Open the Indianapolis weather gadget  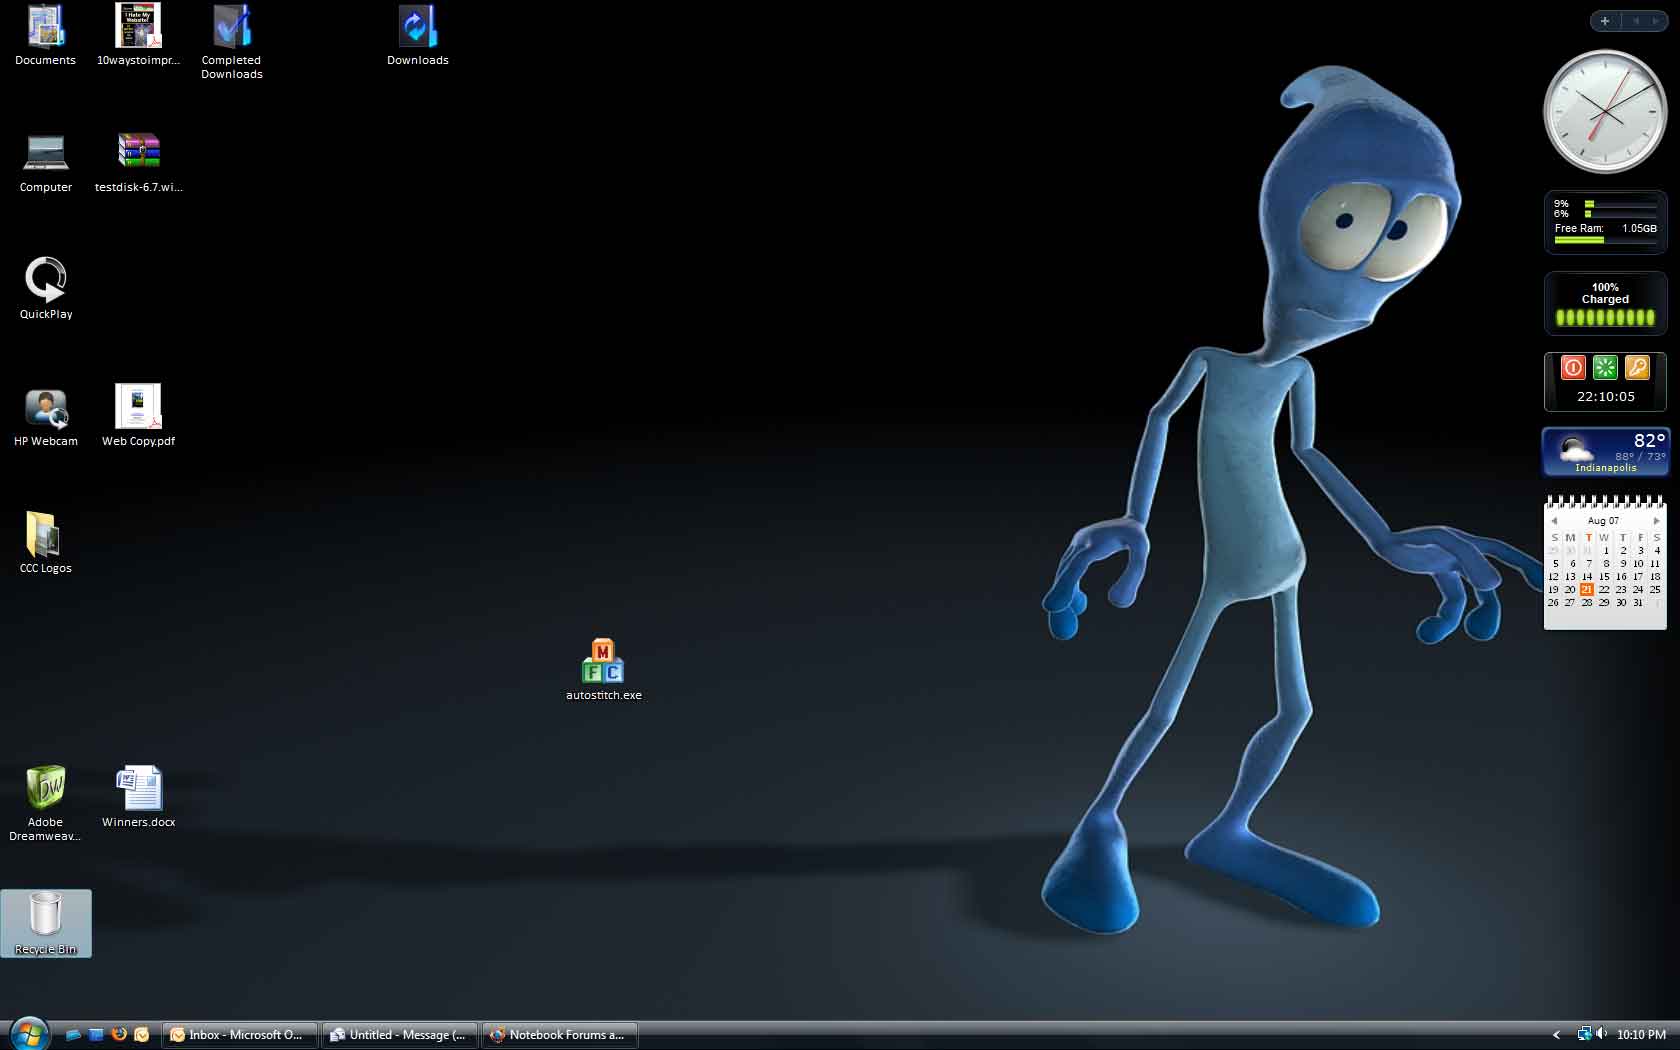click(x=1605, y=452)
